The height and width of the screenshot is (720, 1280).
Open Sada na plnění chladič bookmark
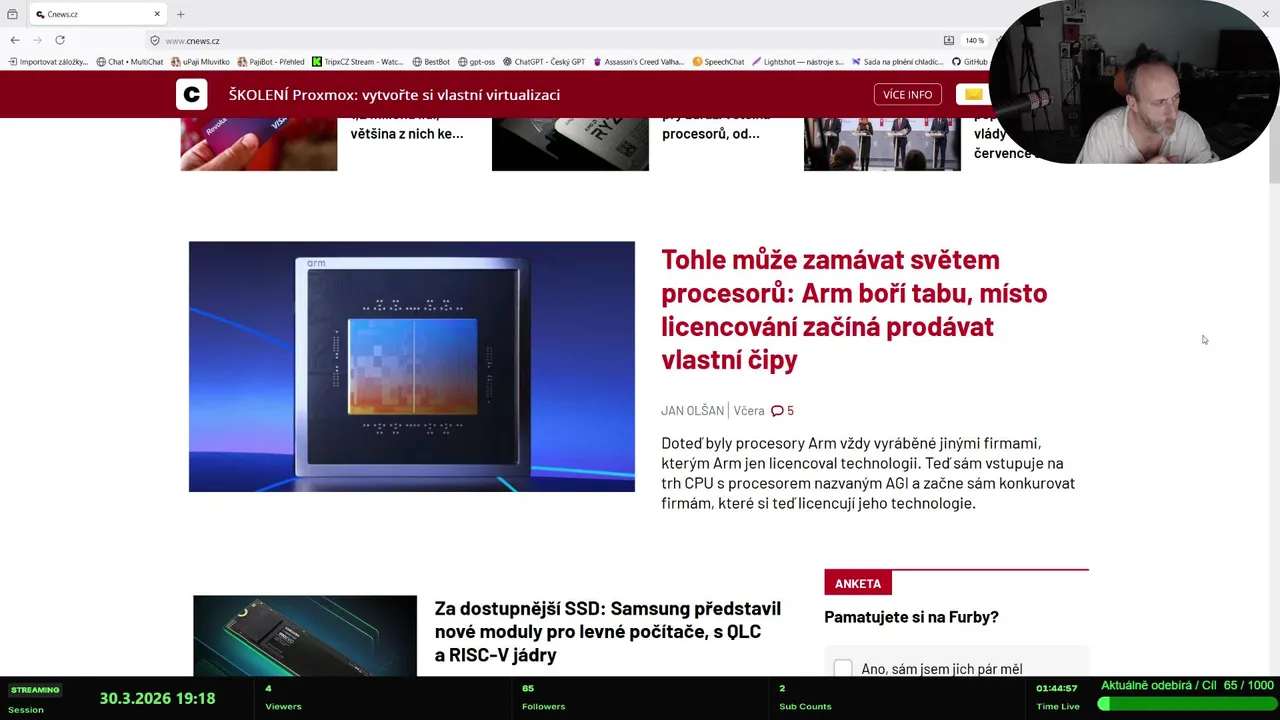click(x=897, y=62)
